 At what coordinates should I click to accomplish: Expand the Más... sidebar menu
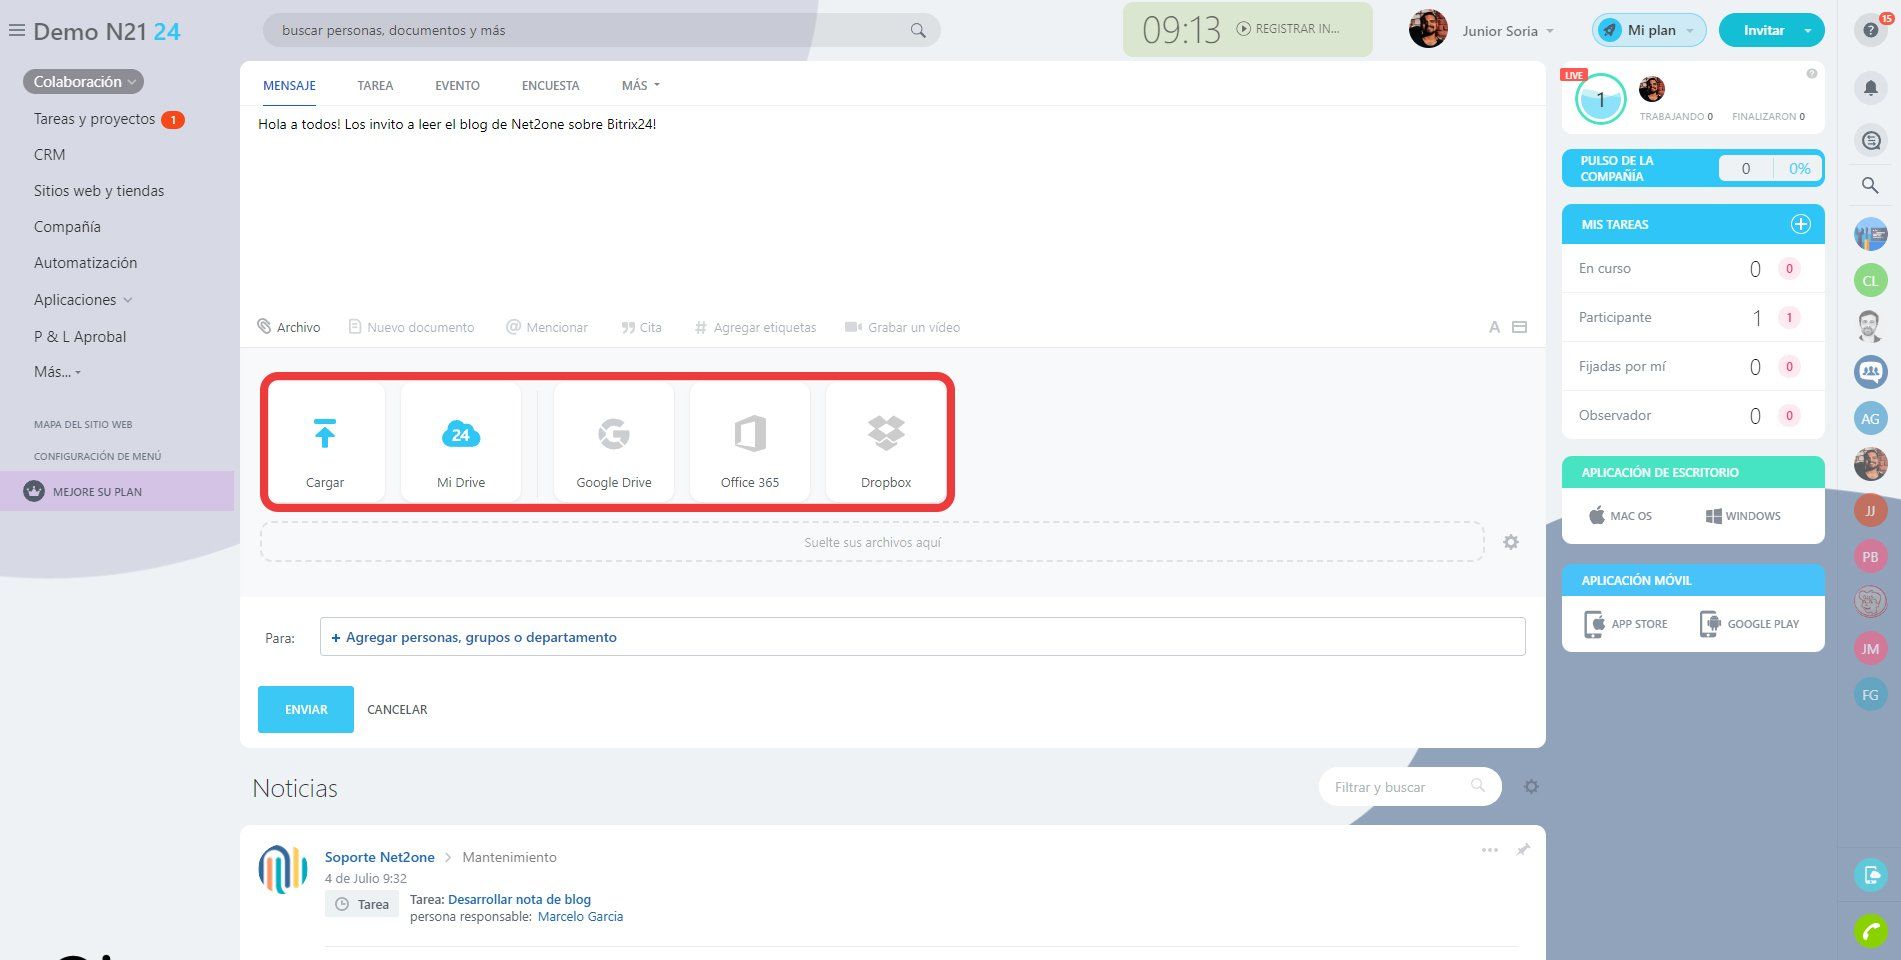57,372
